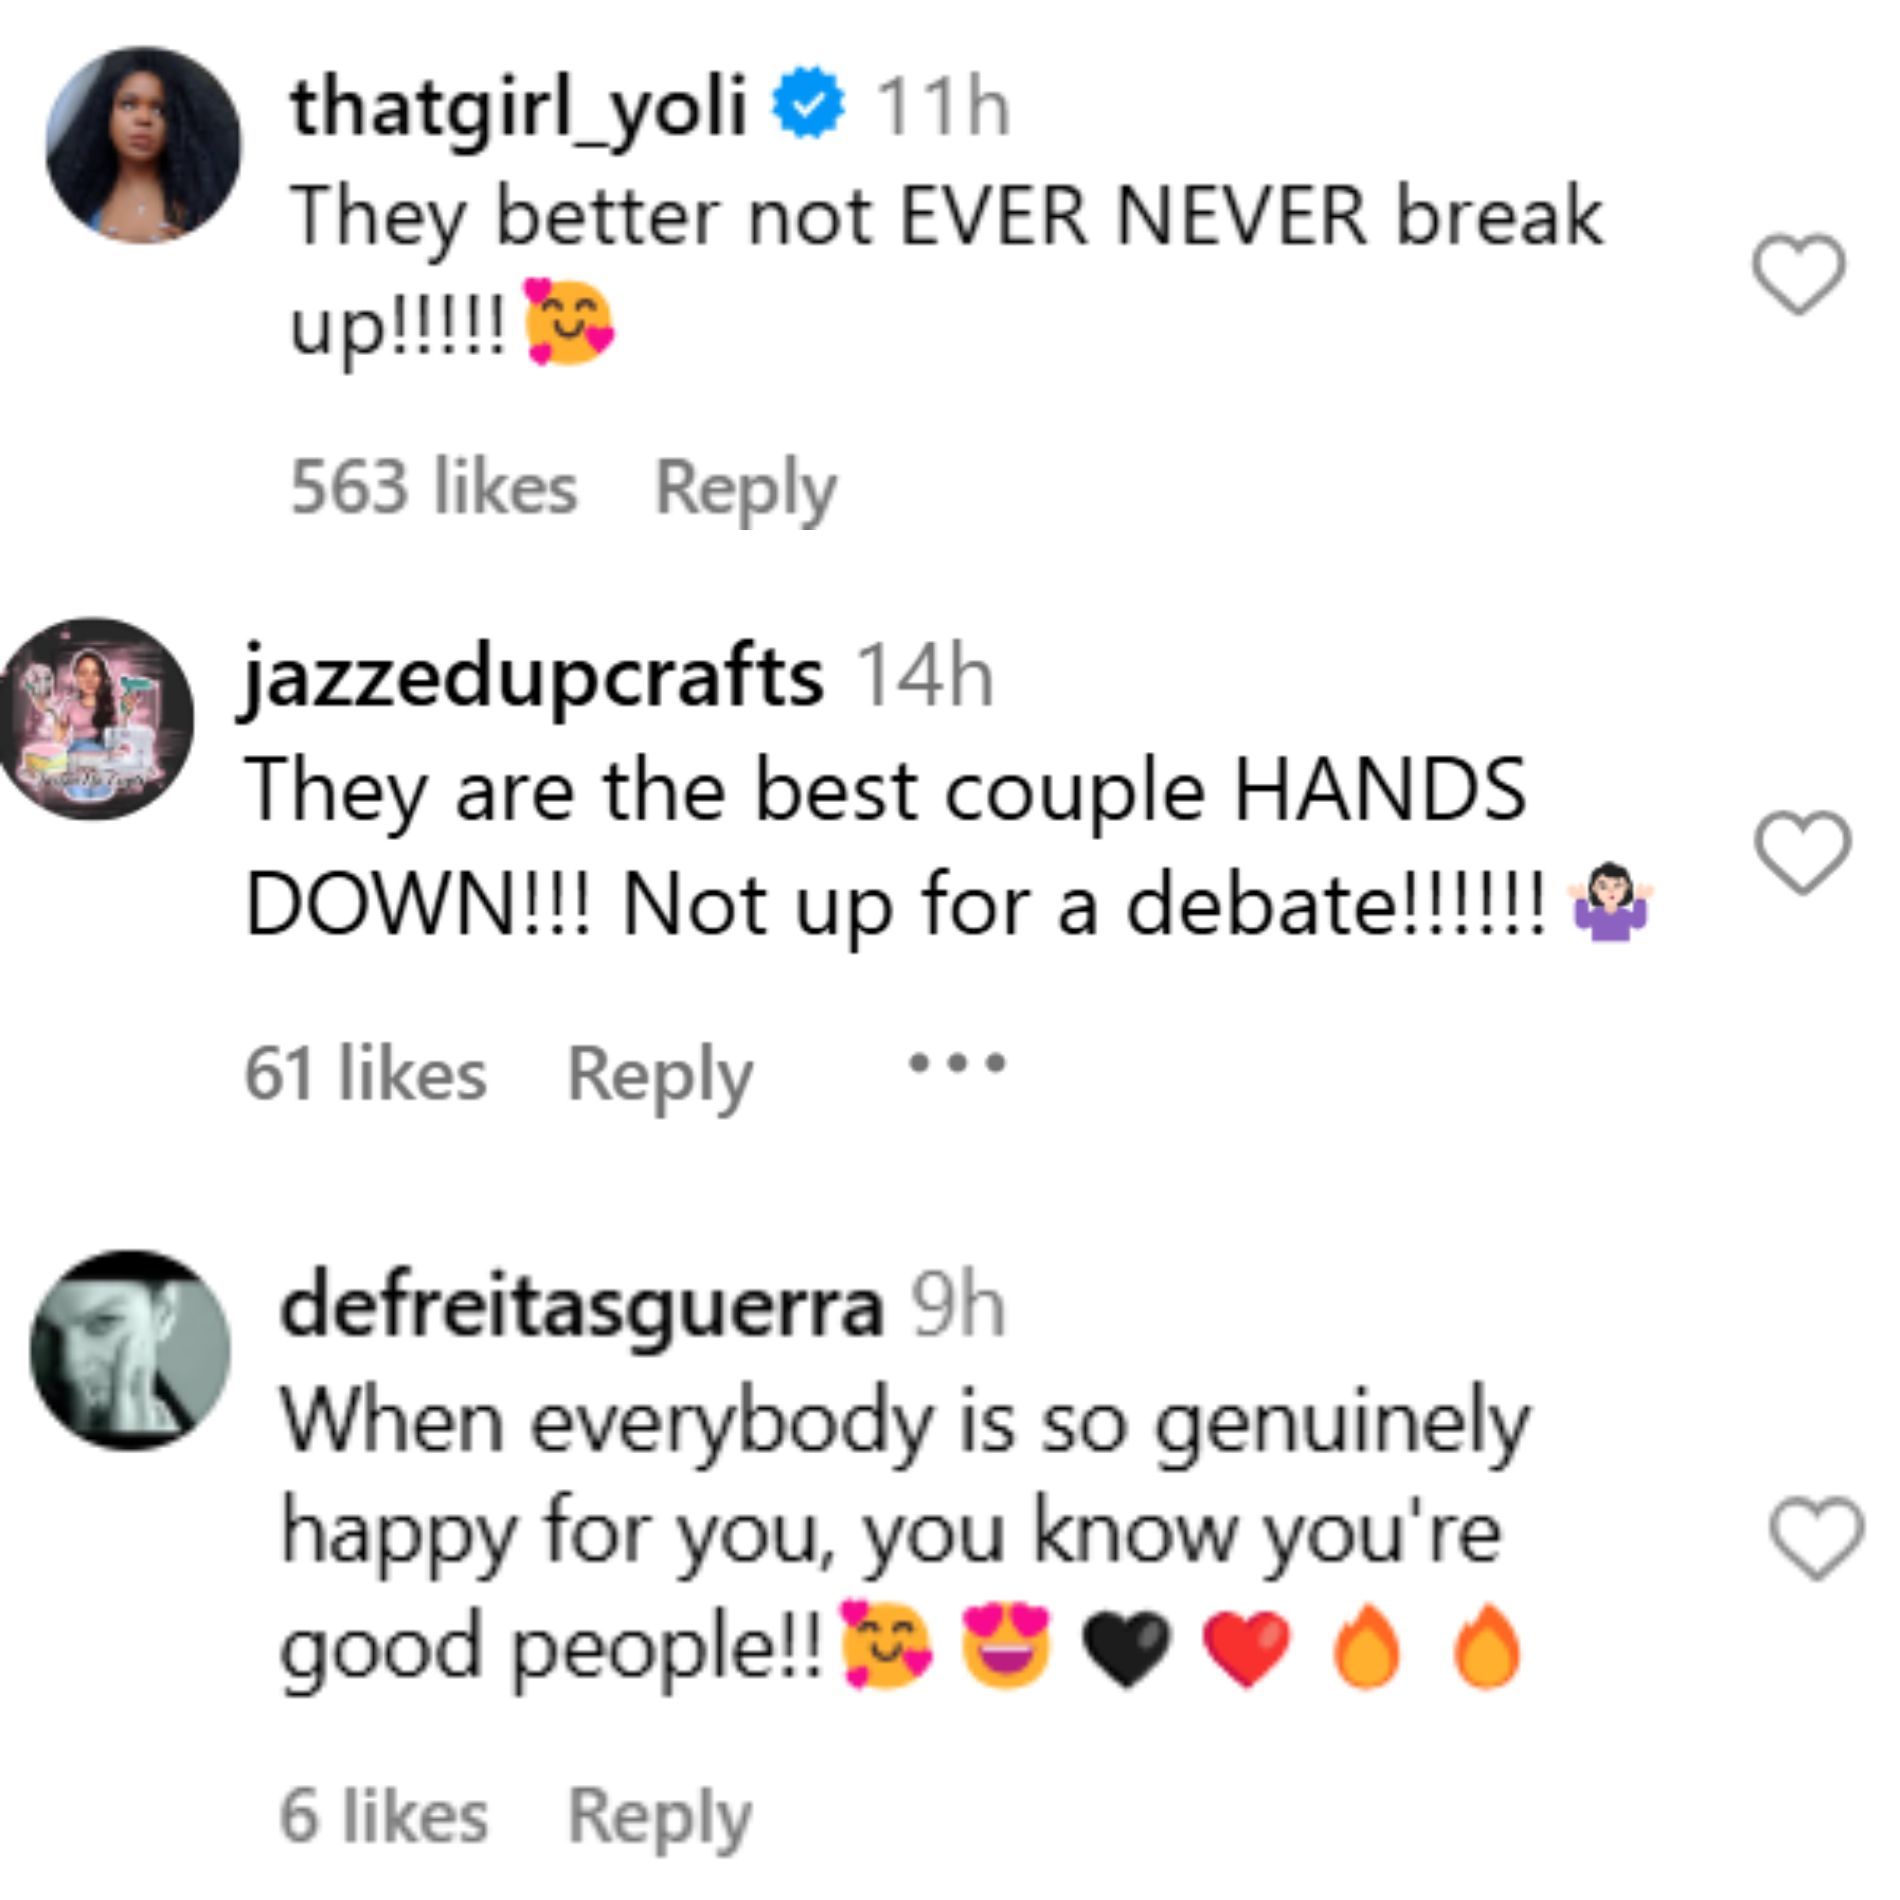Open thatgirl_yoli's profile picture
The width and height of the screenshot is (1900, 1900).
[x=144, y=145]
